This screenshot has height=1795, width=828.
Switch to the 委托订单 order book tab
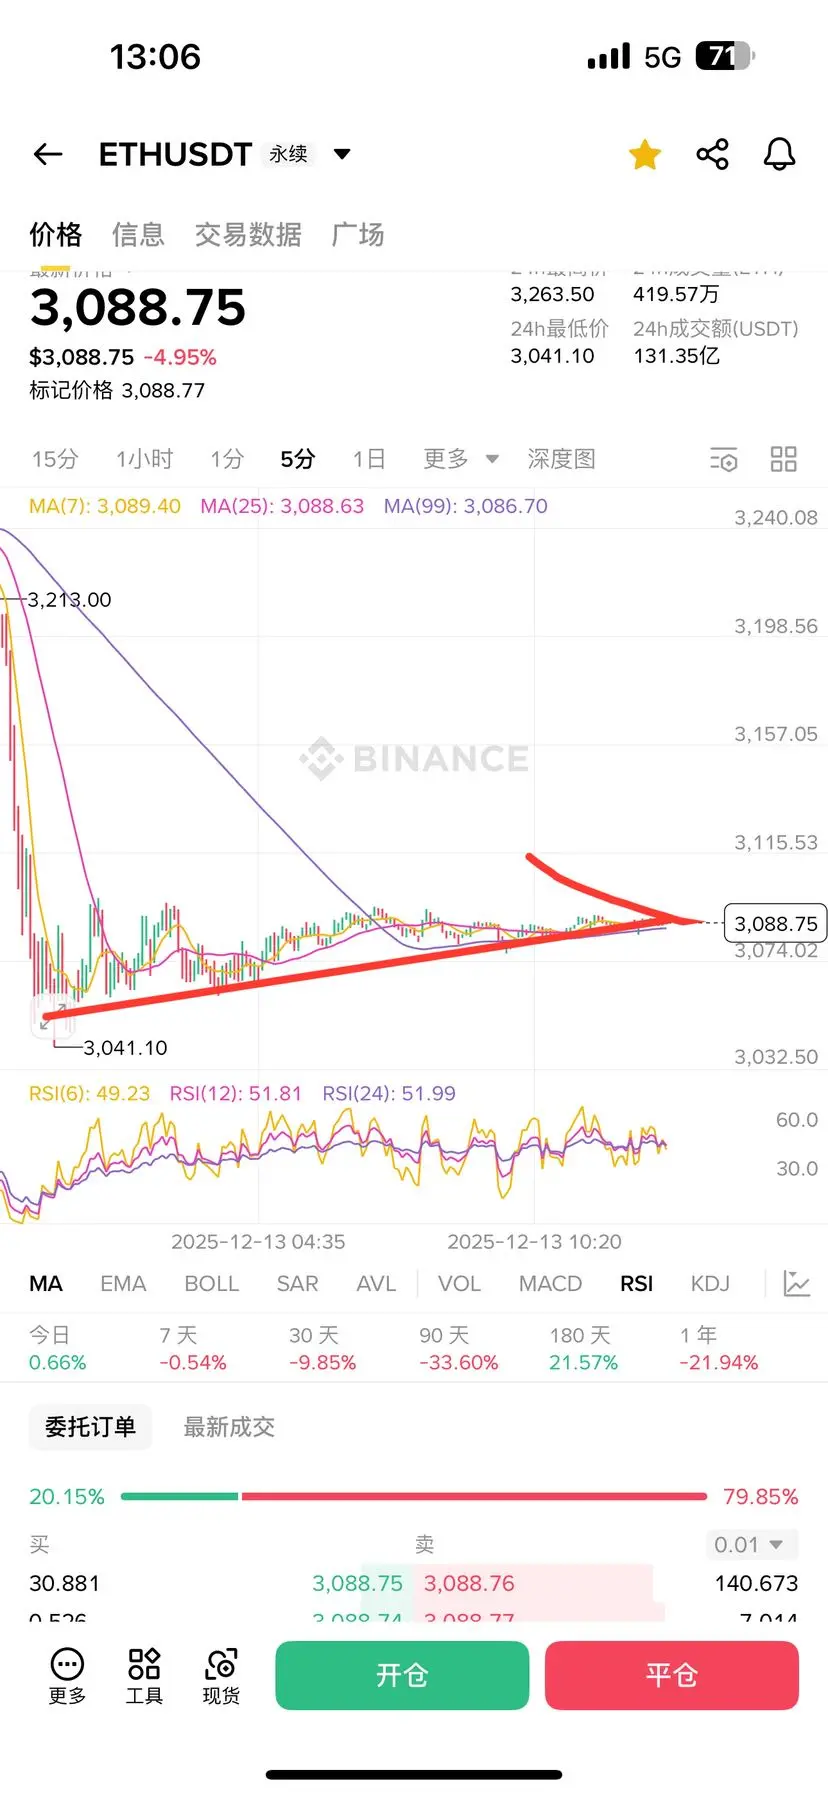[x=90, y=1427]
